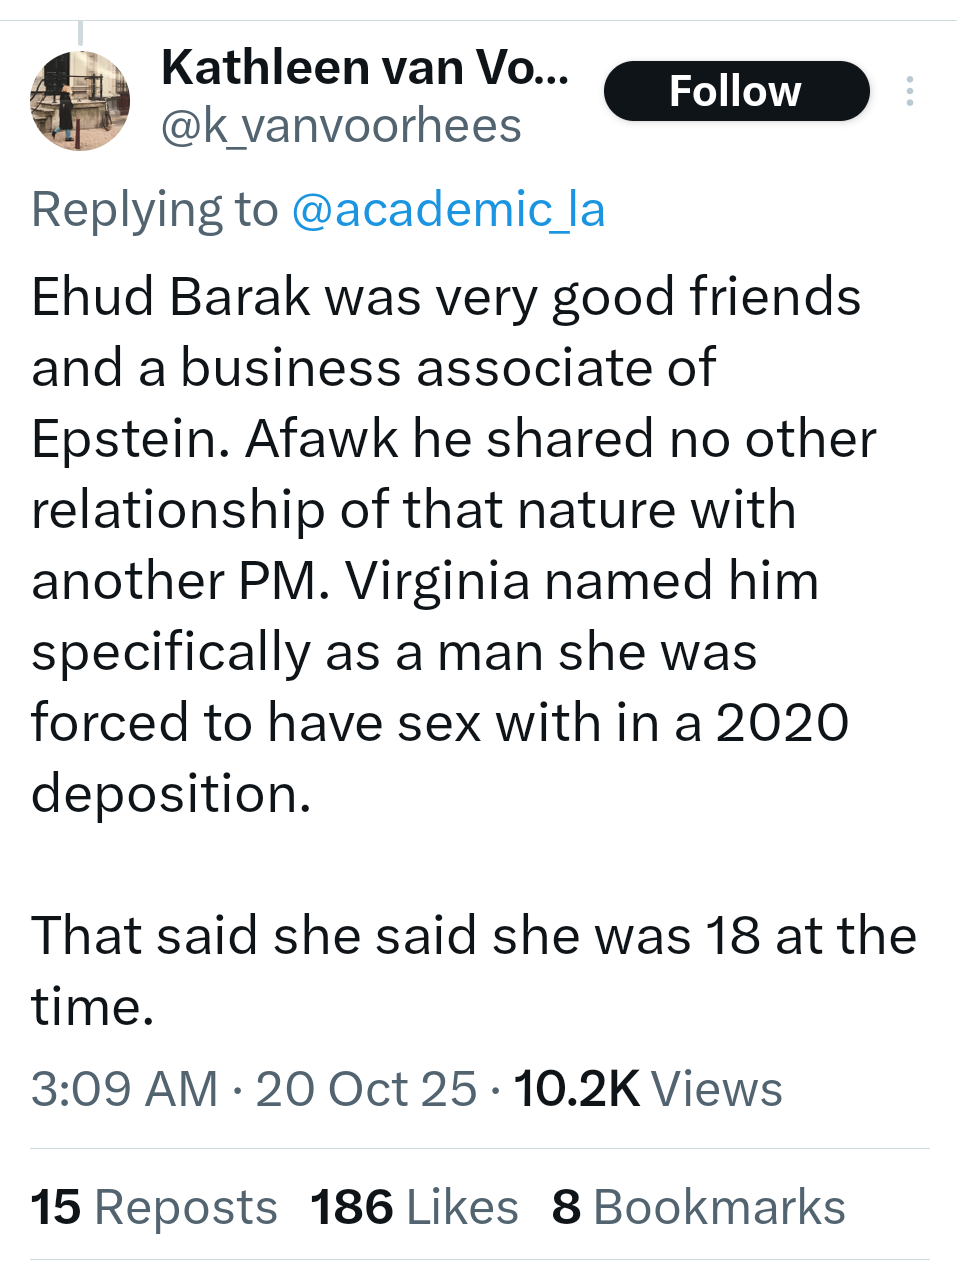Open the Kathleen van Vo... display name
Image resolution: width=957 pixels, height=1267 pixels.
[x=365, y=69]
